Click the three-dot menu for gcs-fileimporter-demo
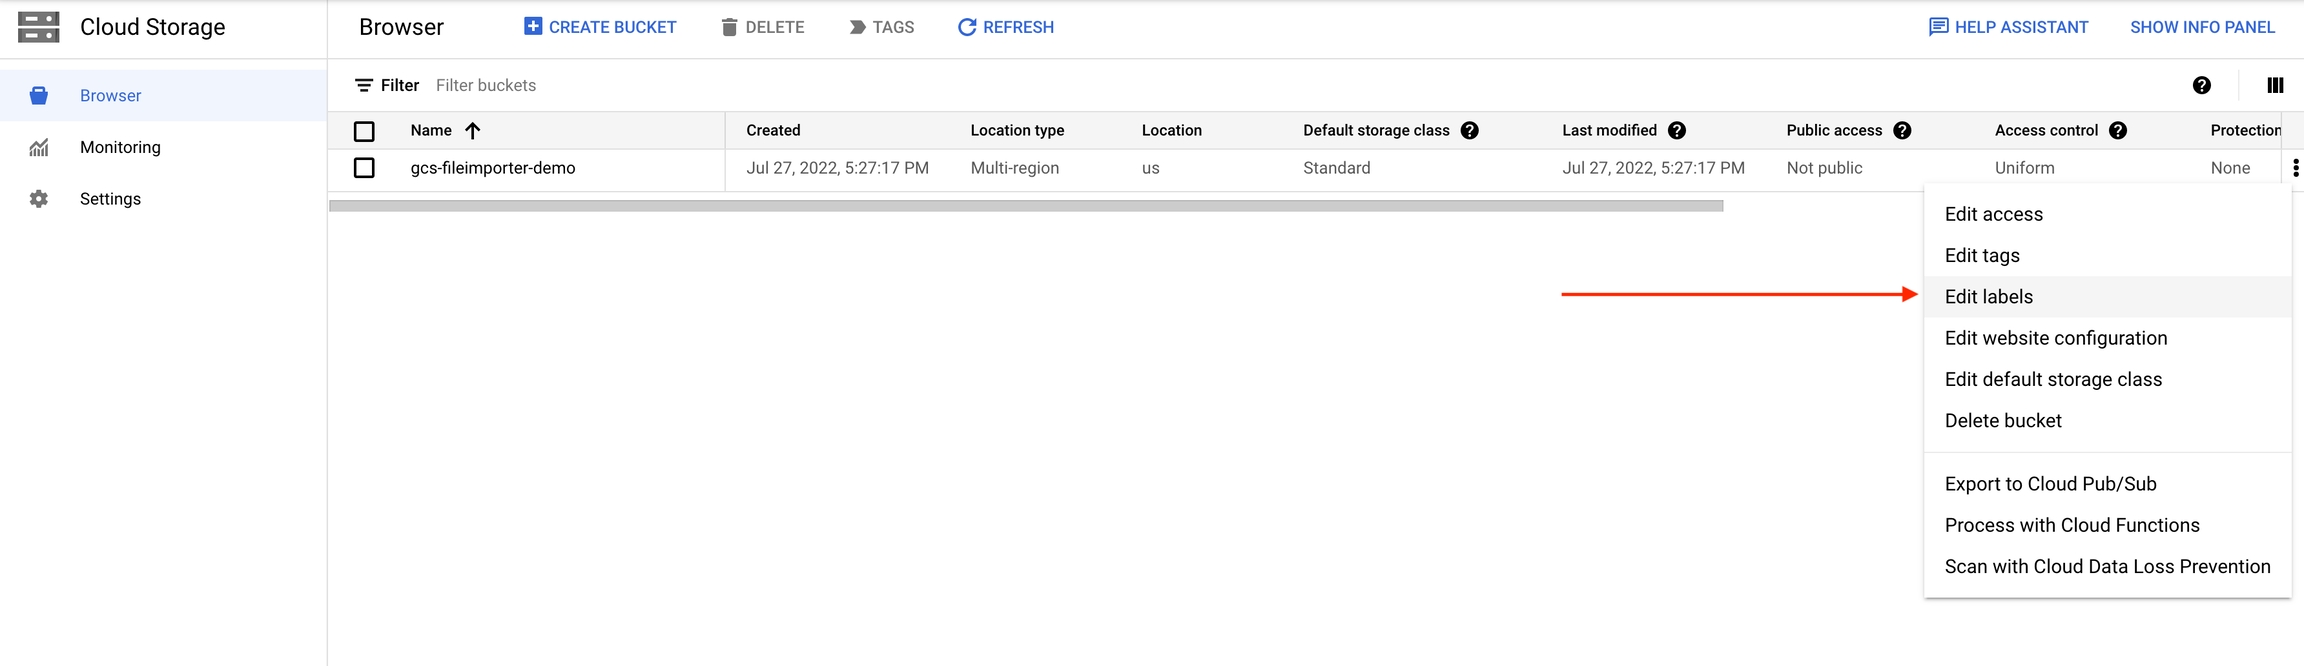 [2295, 168]
